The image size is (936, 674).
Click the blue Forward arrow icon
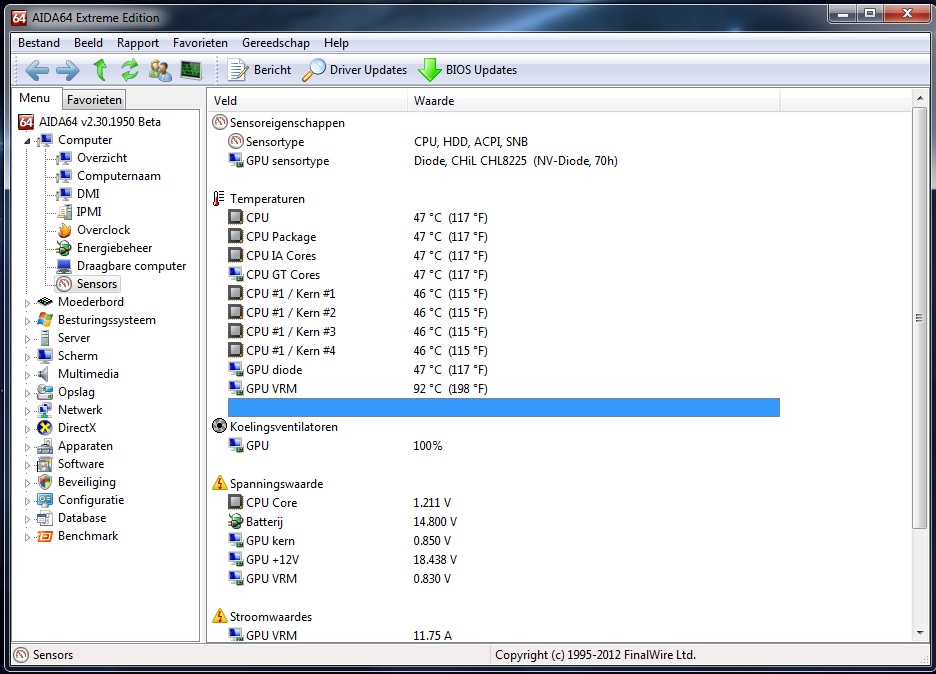pyautogui.click(x=67, y=70)
